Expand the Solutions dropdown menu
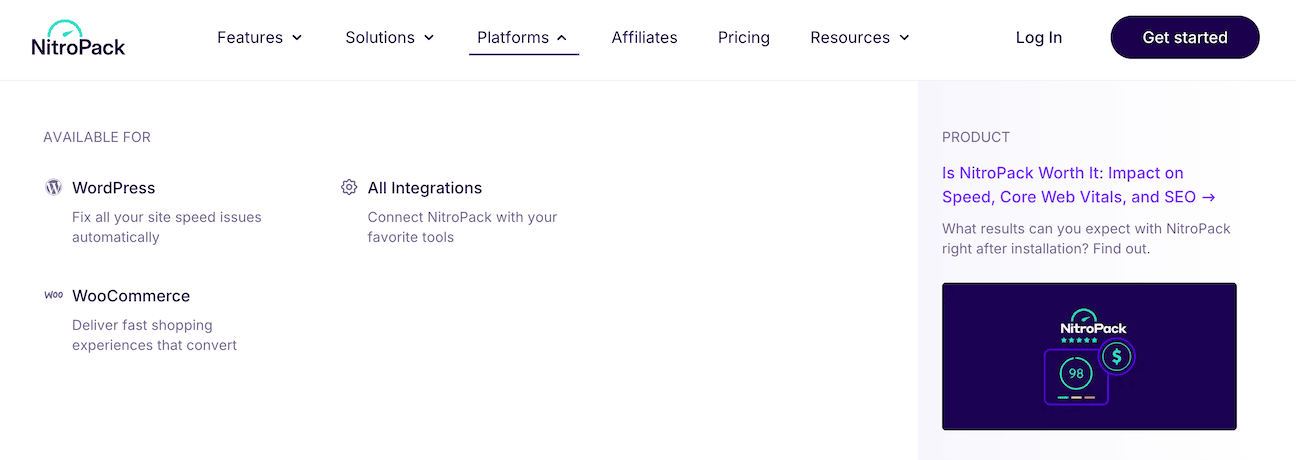Viewport: 1296px width, 460px height. coord(390,38)
